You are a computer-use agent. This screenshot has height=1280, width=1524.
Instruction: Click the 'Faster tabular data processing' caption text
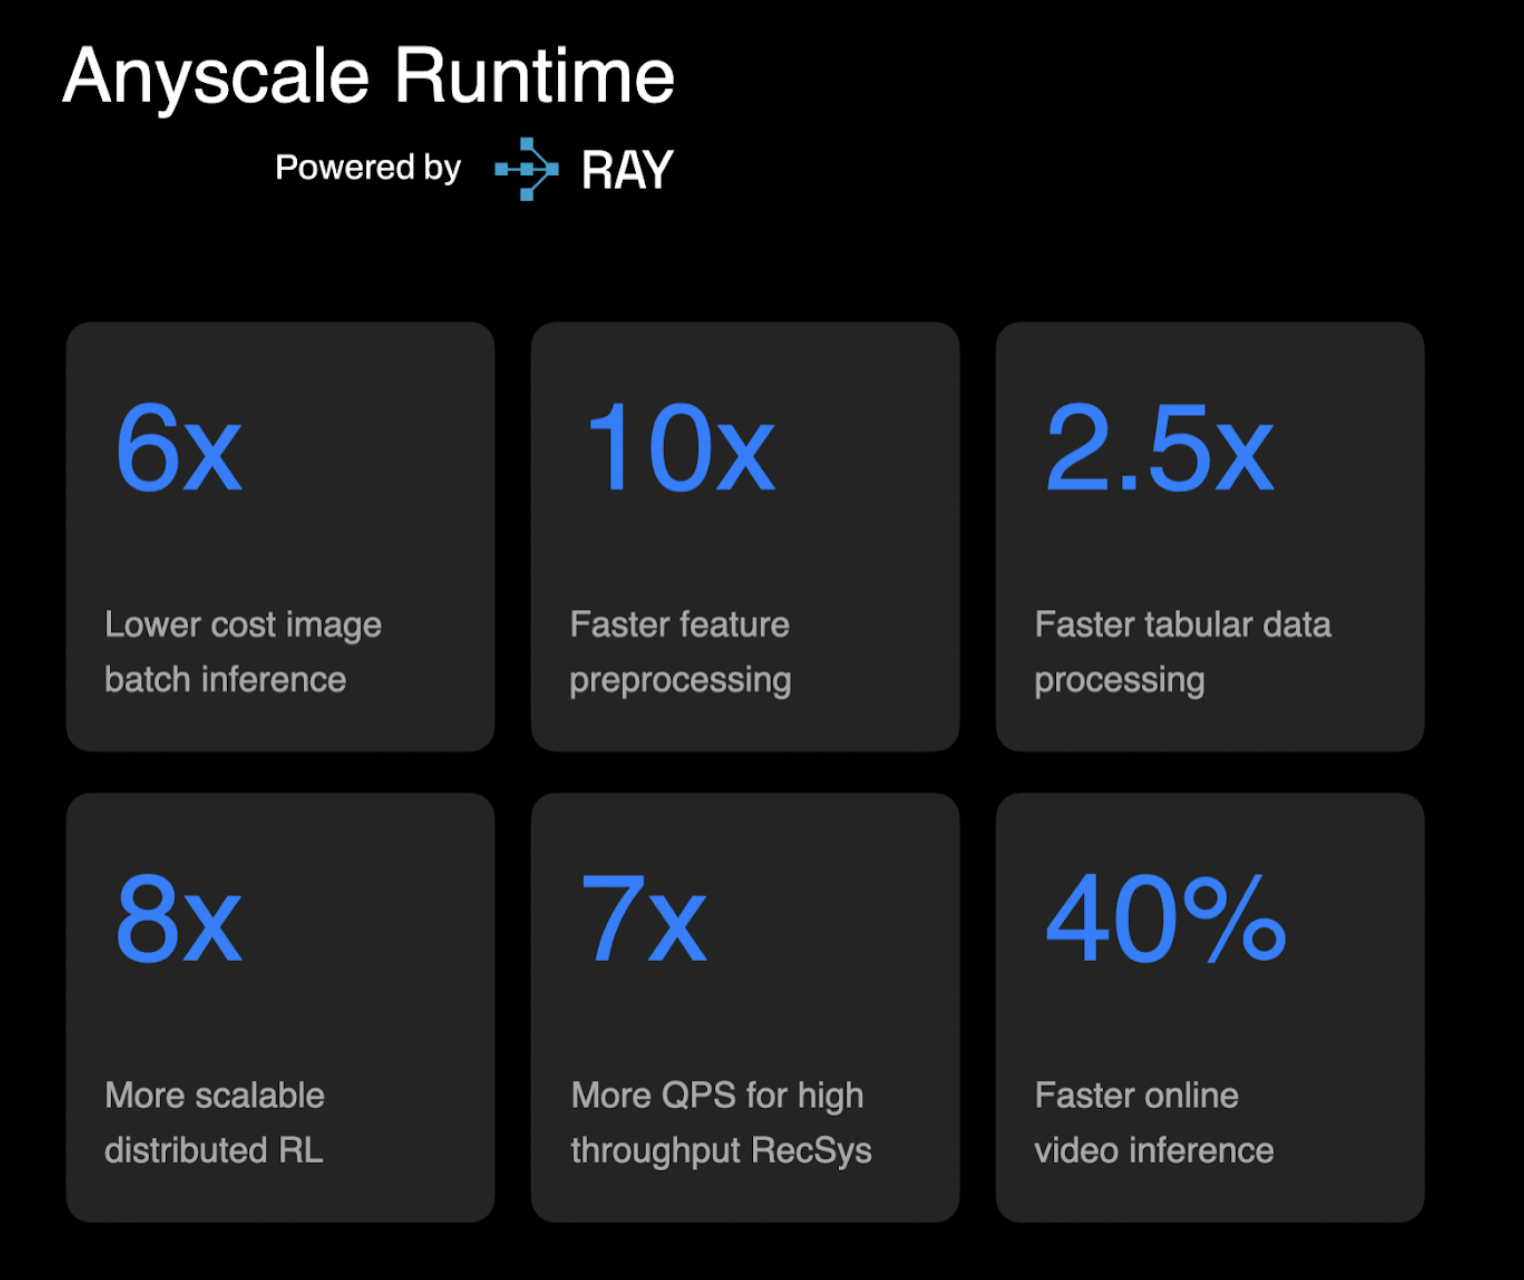coord(1182,652)
